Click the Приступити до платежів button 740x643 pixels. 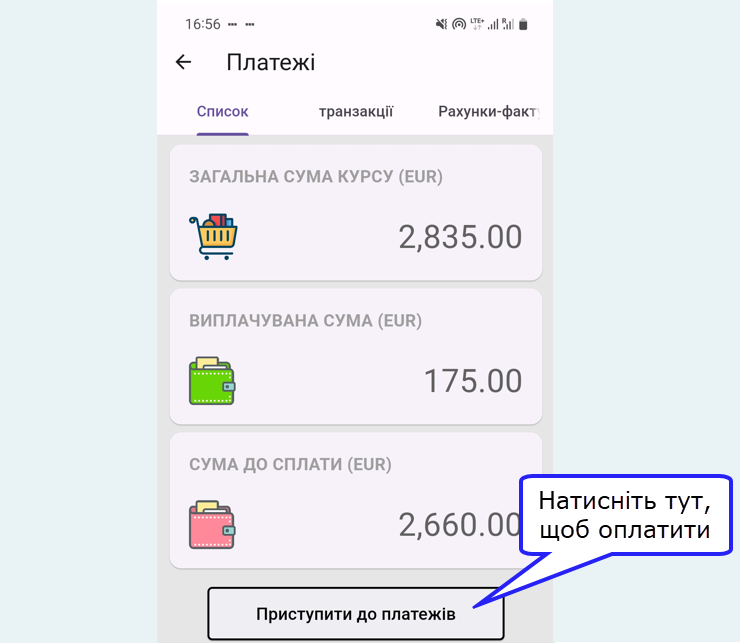click(356, 614)
